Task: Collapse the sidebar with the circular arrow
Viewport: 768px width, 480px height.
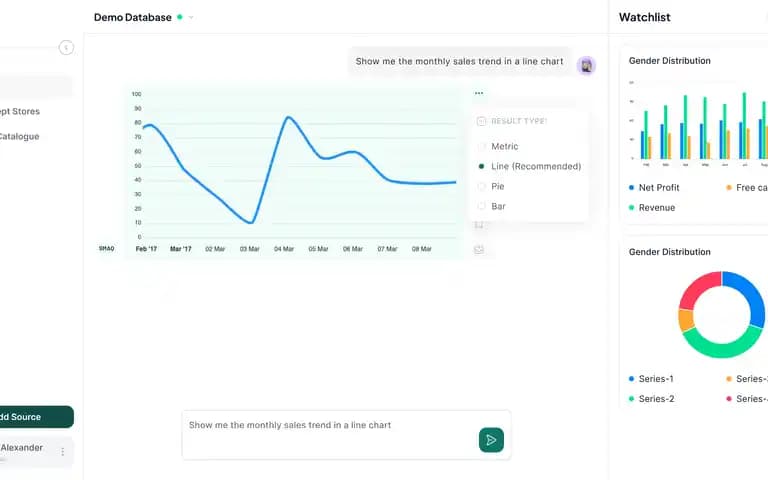Action: 66,48
